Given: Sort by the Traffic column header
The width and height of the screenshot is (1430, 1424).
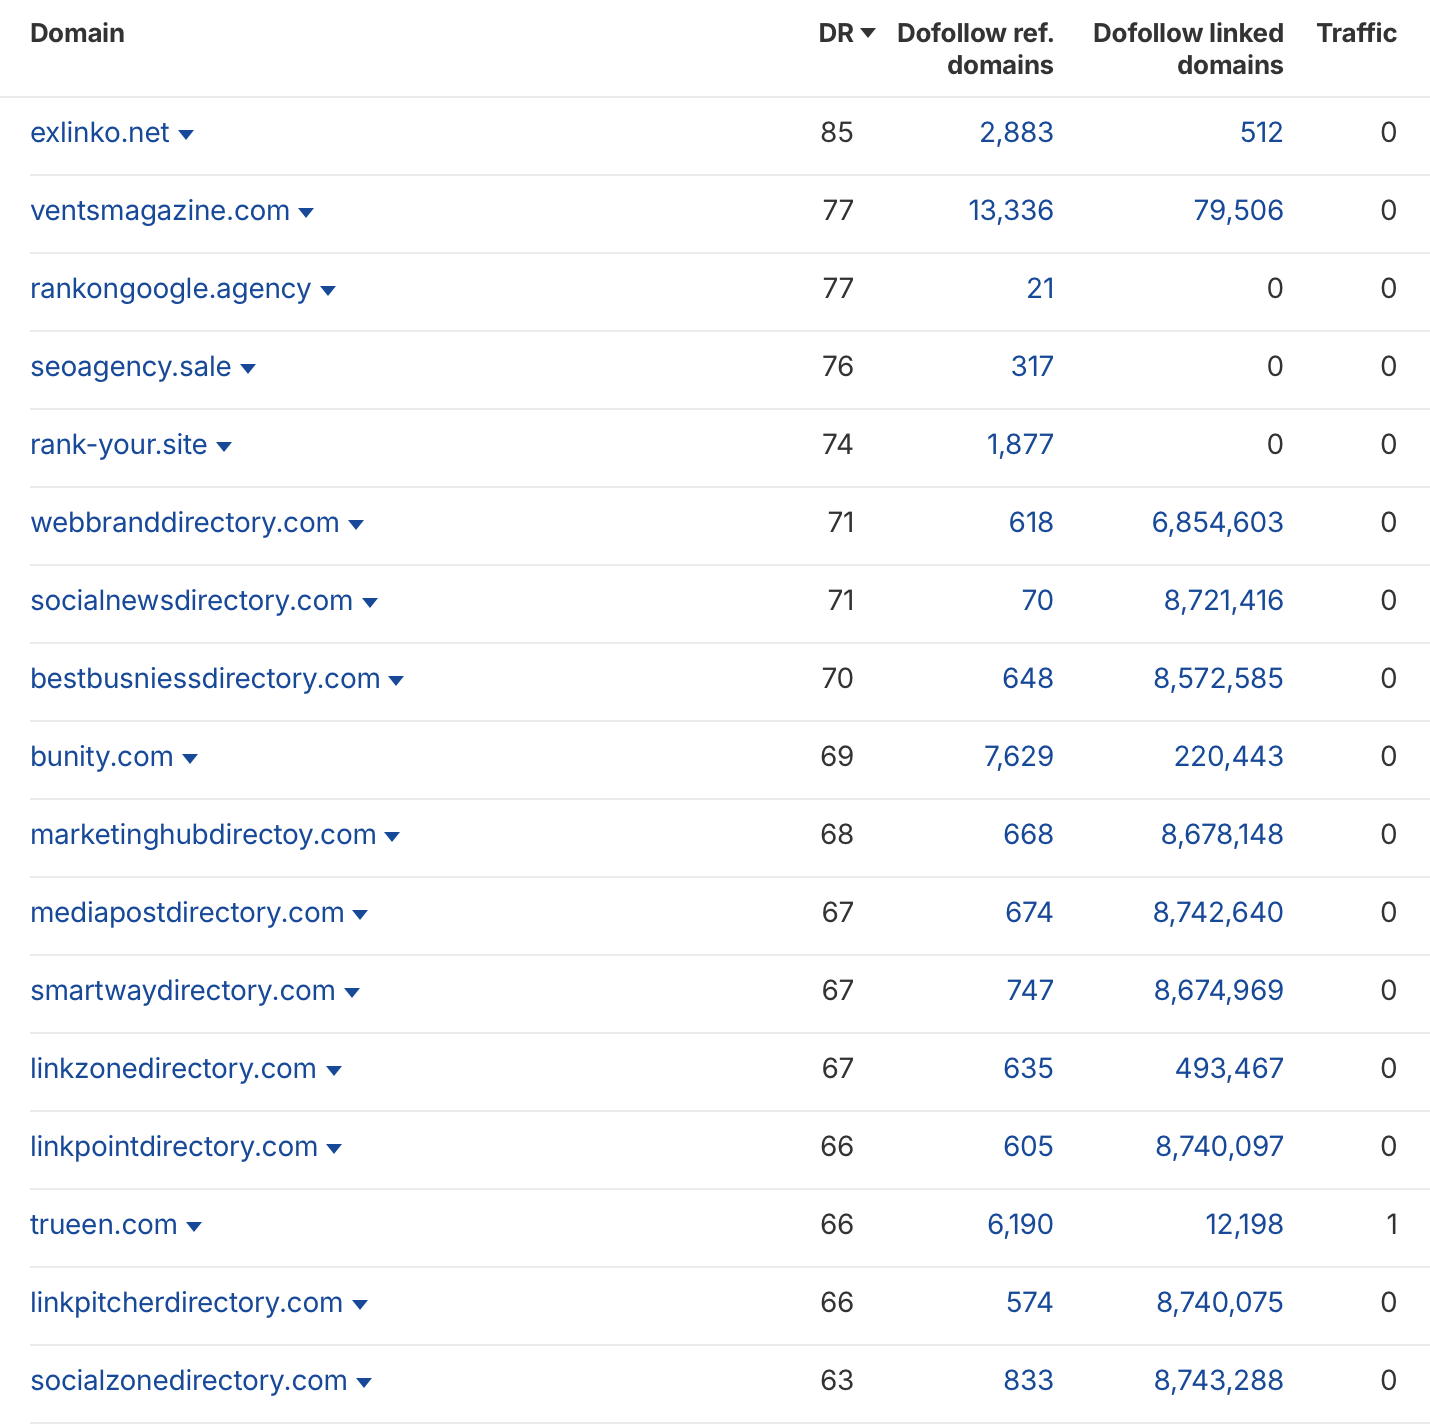Looking at the screenshot, I should [1356, 33].
